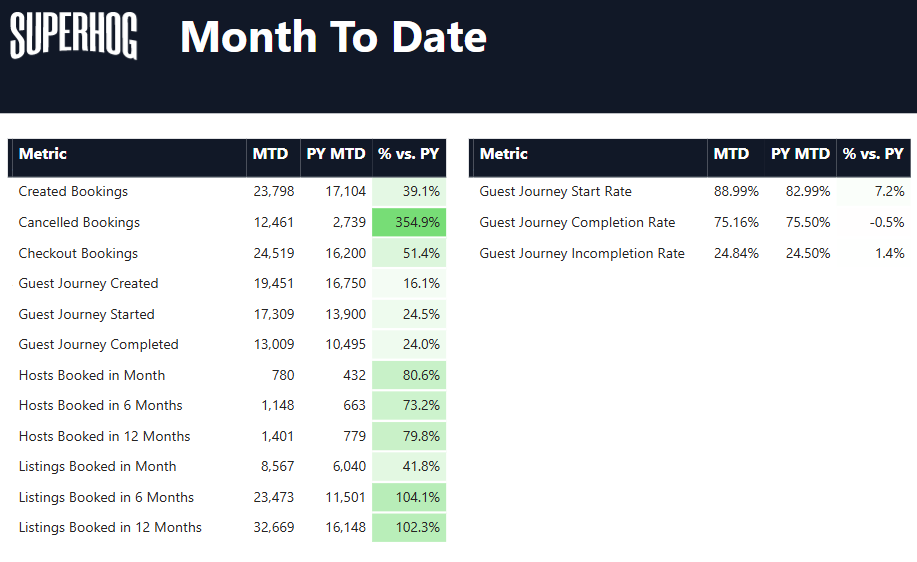This screenshot has height=562, width=917.
Task: Click % vs. PY header in bookings table
Action: (408, 154)
